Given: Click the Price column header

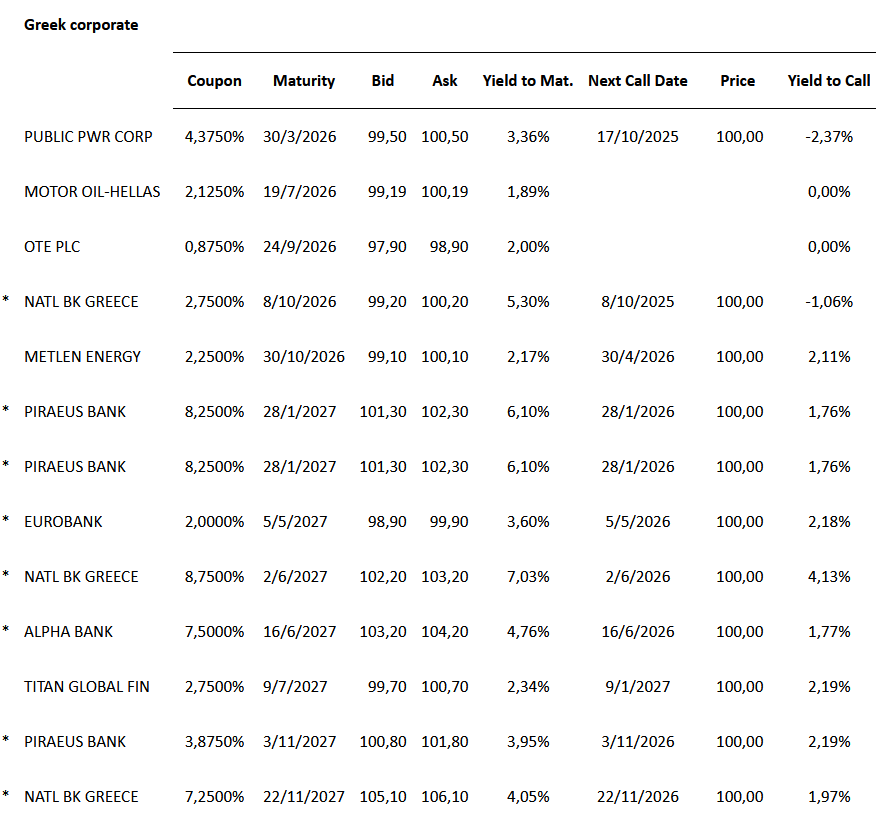Looking at the screenshot, I should click(x=738, y=81).
